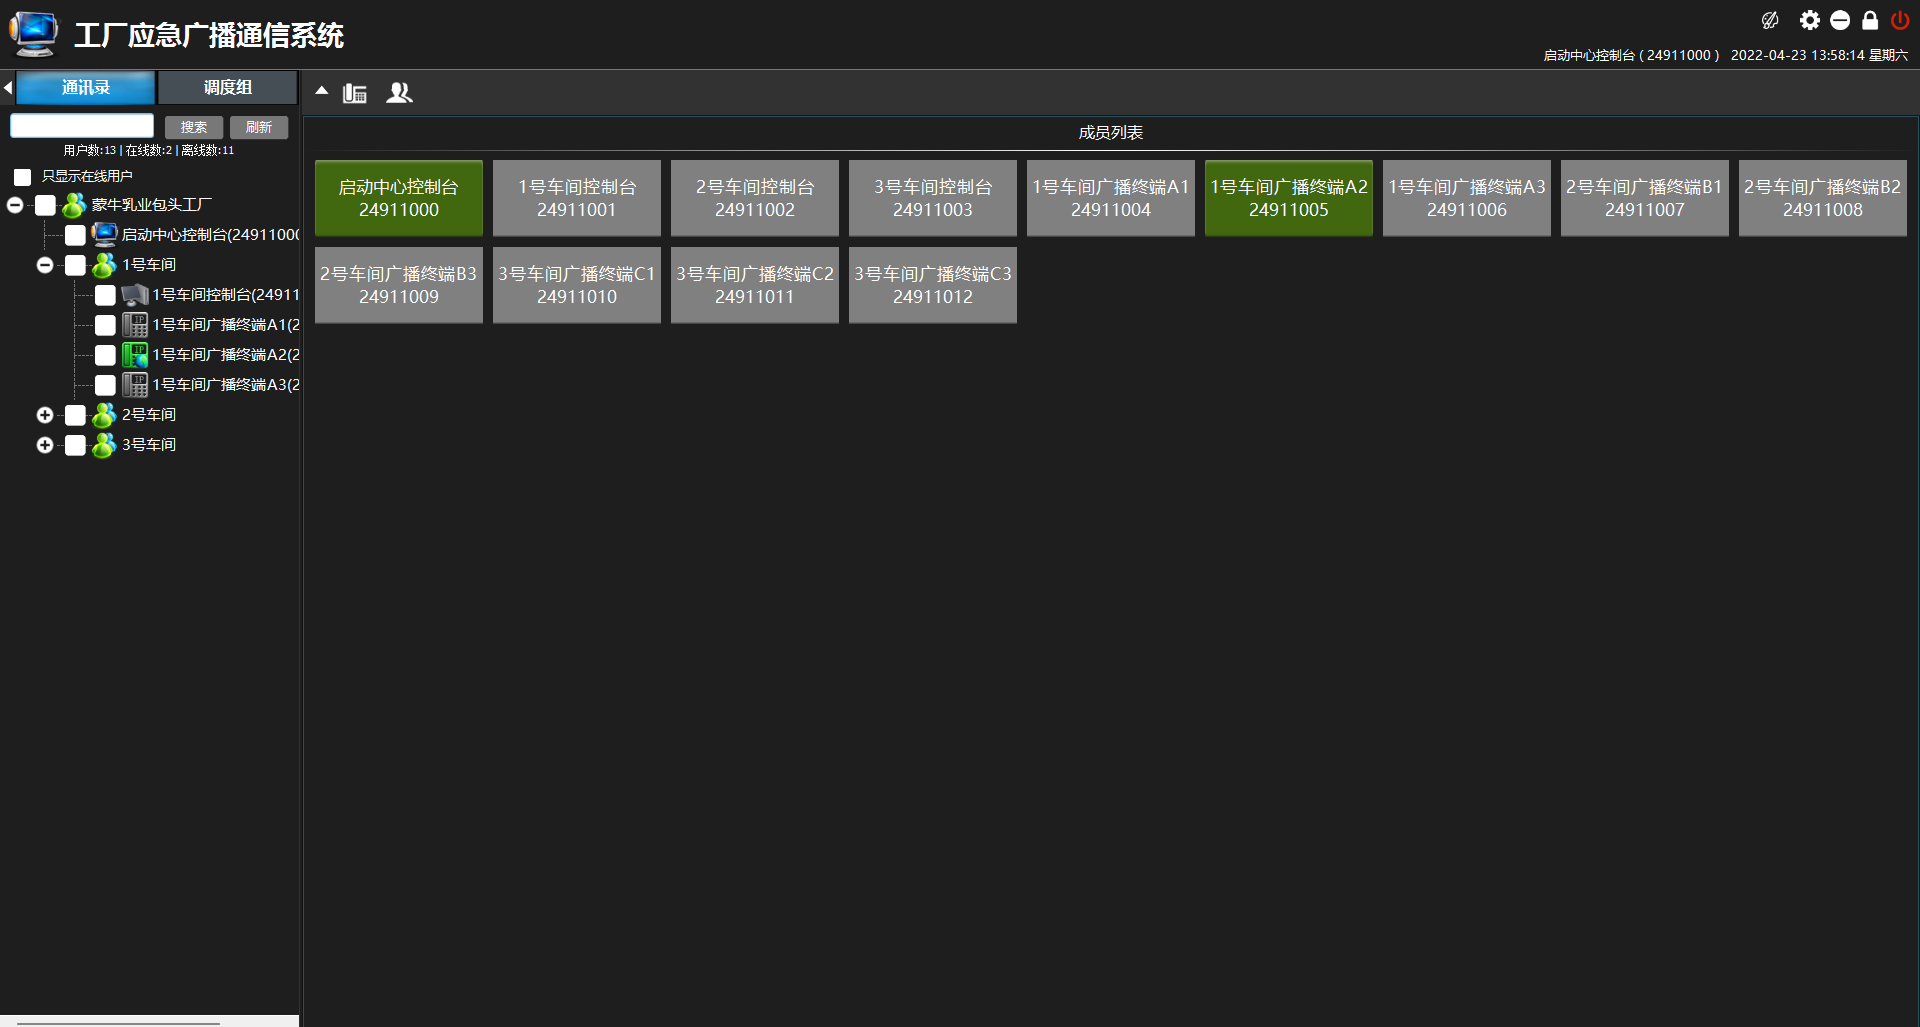Select member card 启动中心控制台 24911000

[x=399, y=198]
